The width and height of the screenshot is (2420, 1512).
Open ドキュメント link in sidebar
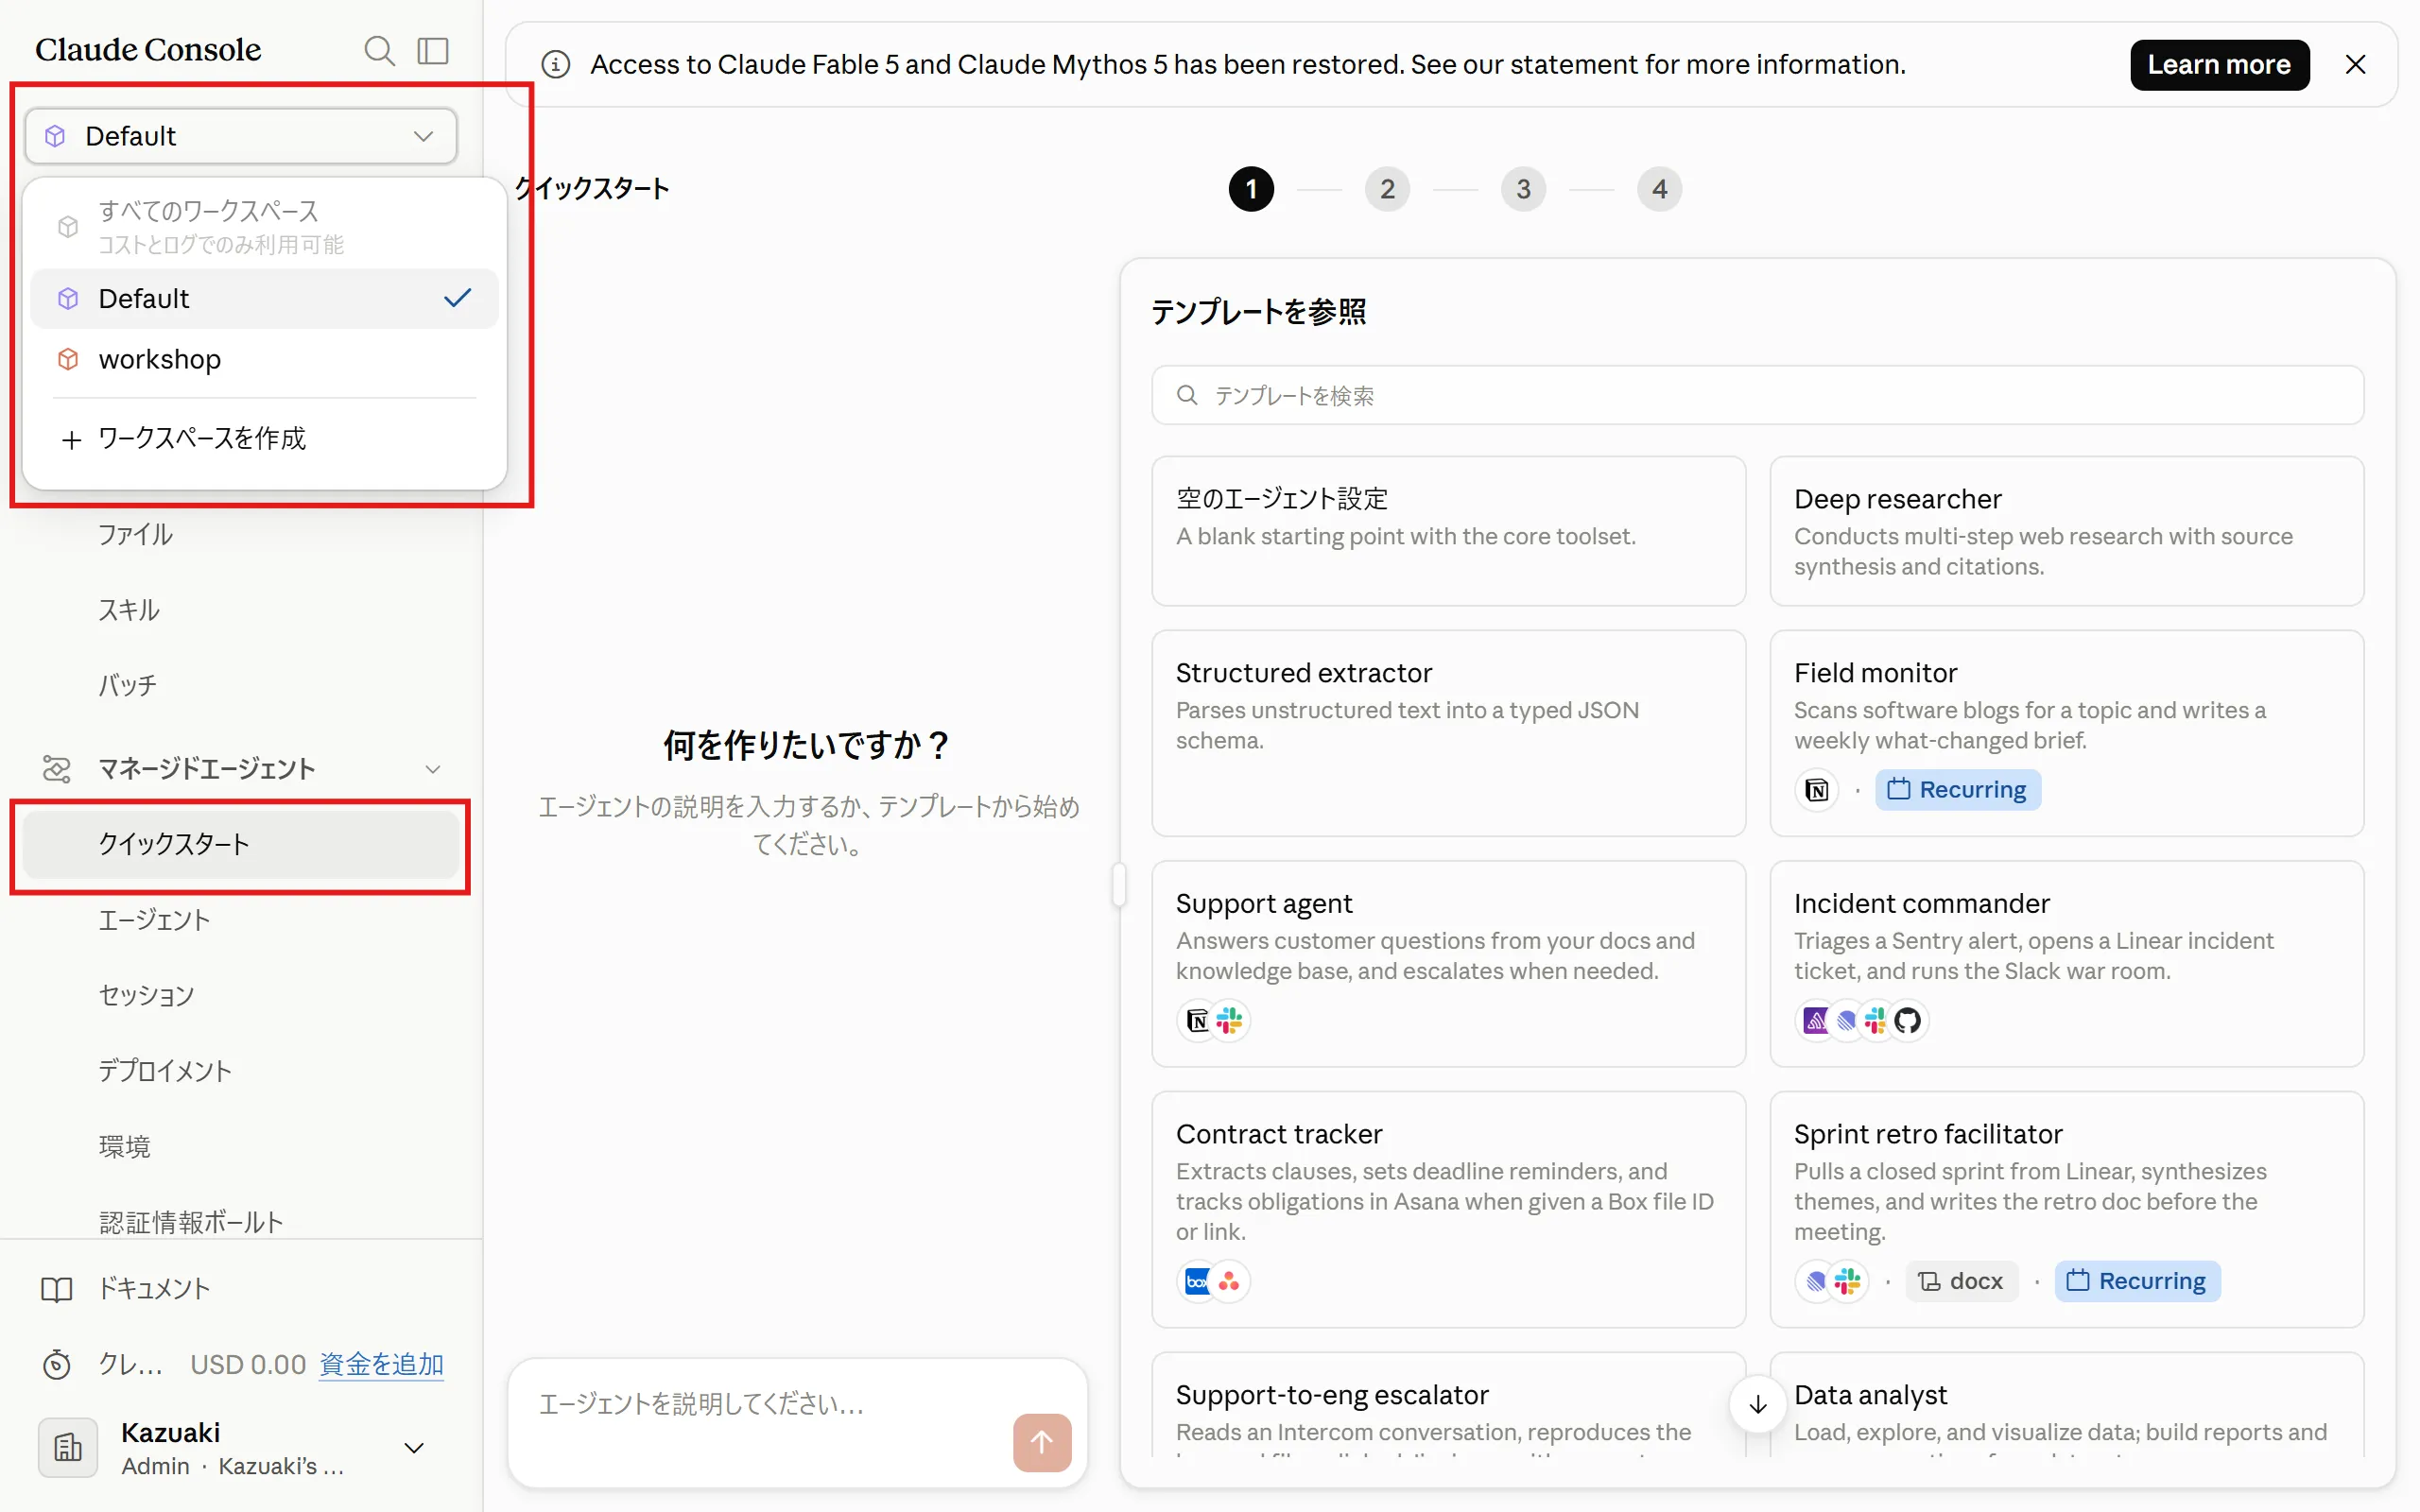click(154, 1289)
